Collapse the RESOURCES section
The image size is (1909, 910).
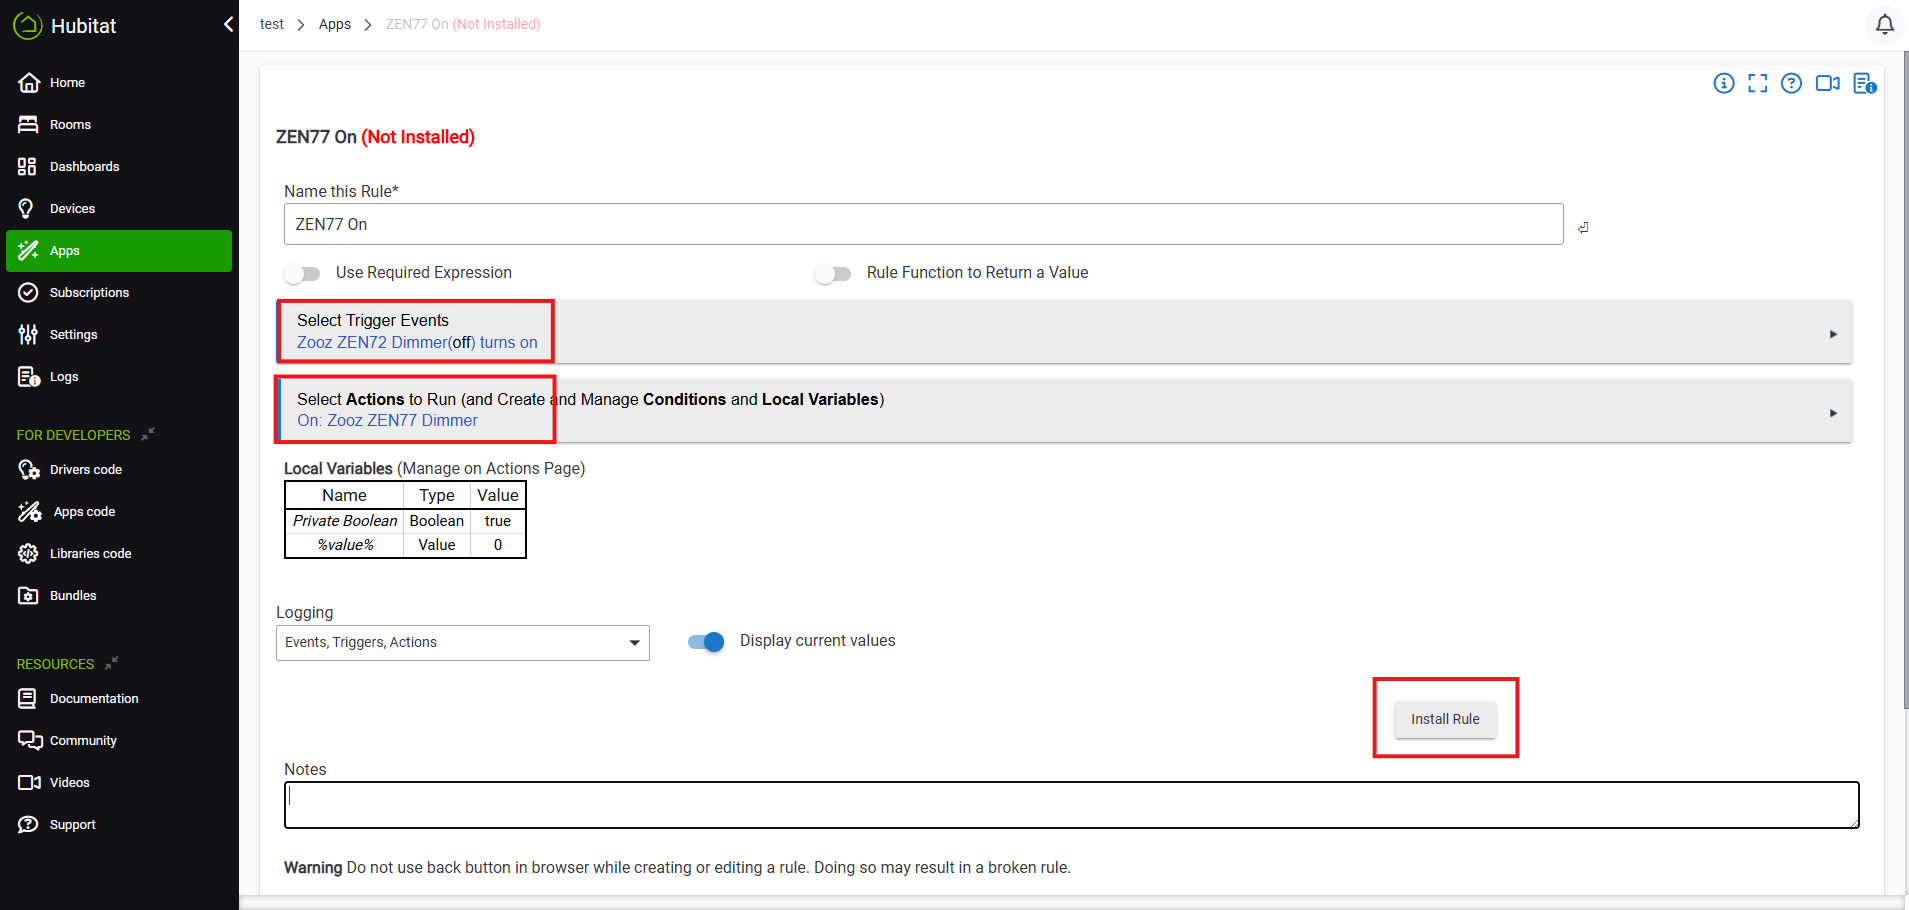pos(112,663)
